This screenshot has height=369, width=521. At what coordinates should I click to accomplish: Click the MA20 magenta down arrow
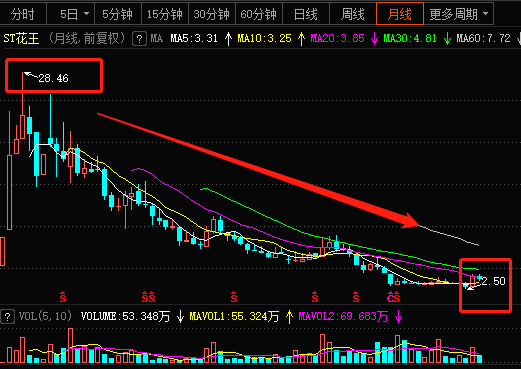point(374,39)
